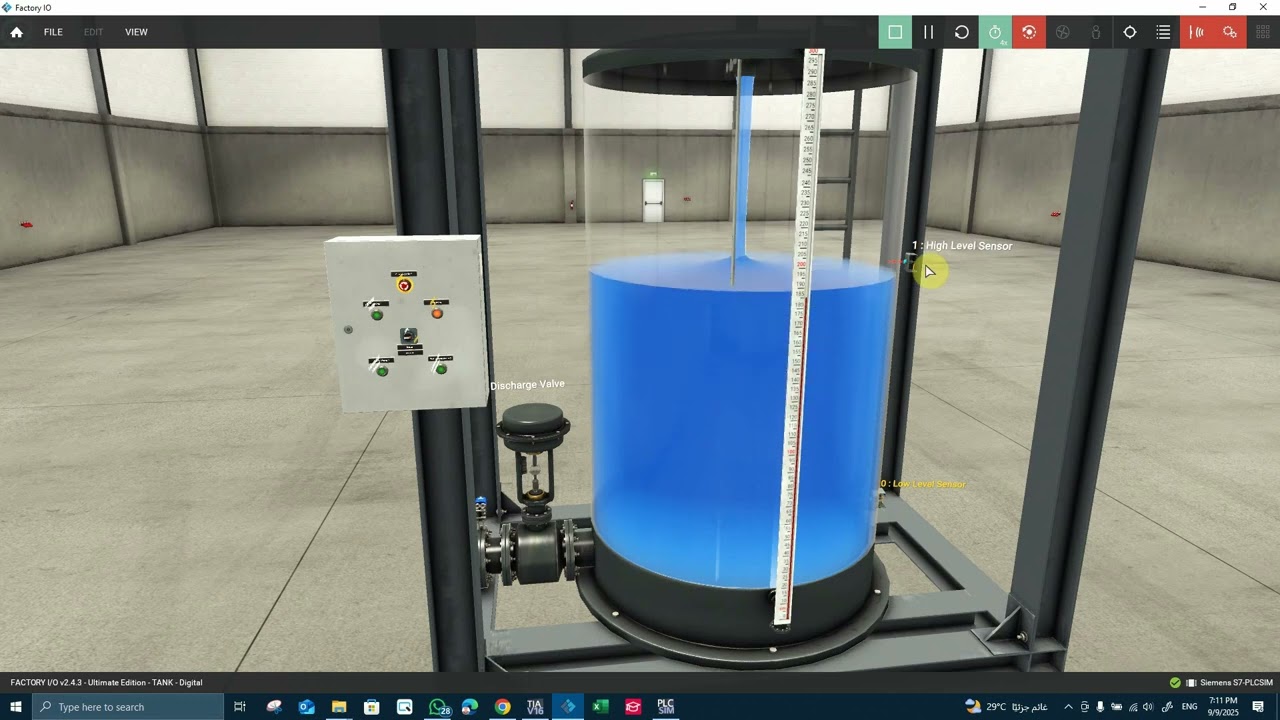Select the Discharge Valve label
Image resolution: width=1280 pixels, height=720 pixels.
pos(527,385)
